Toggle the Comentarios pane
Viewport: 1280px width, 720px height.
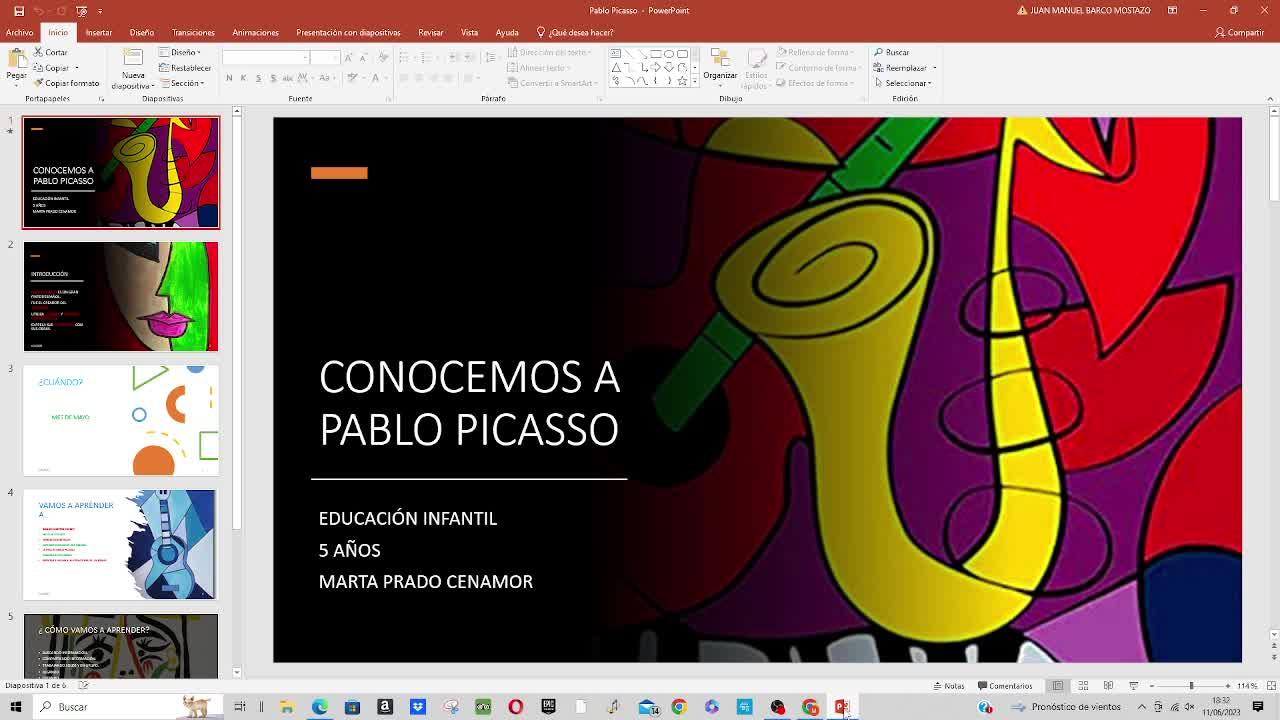(x=1005, y=686)
